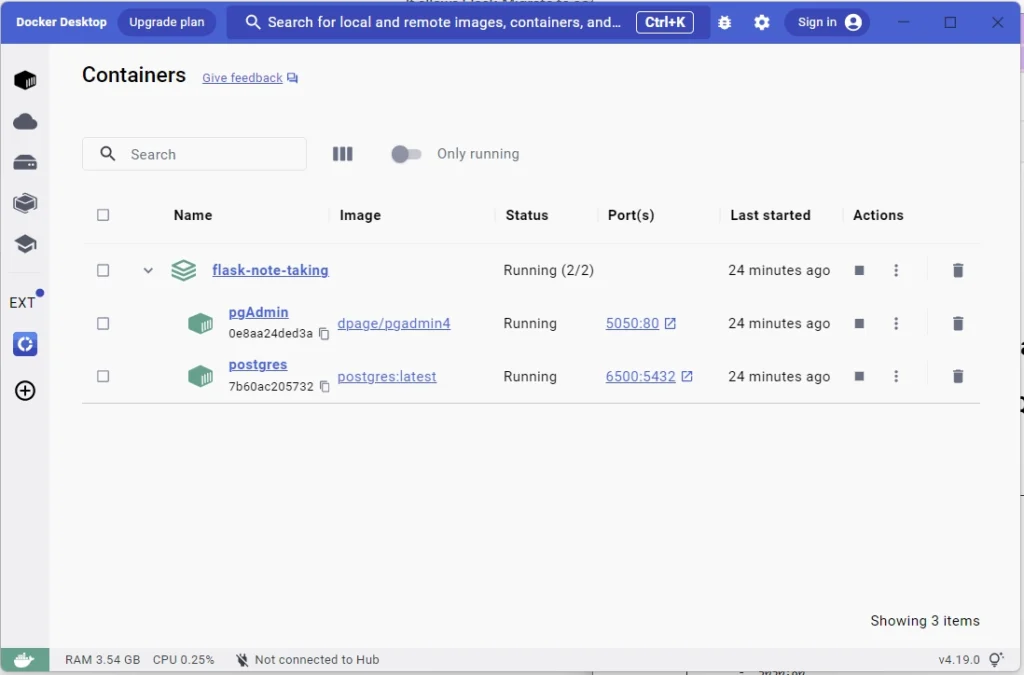The image size is (1024, 675).
Task: Open the Docker whale engine status icon
Action: click(25, 659)
